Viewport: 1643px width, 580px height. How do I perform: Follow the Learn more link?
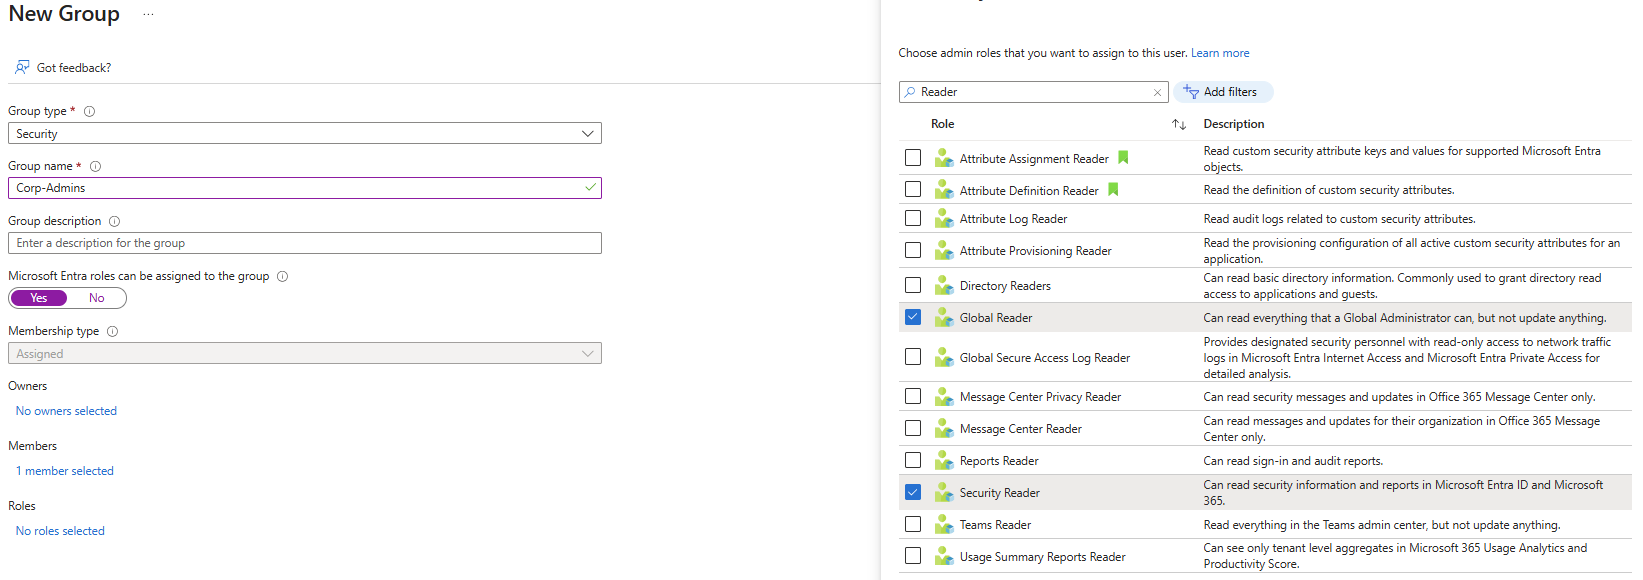(1219, 53)
